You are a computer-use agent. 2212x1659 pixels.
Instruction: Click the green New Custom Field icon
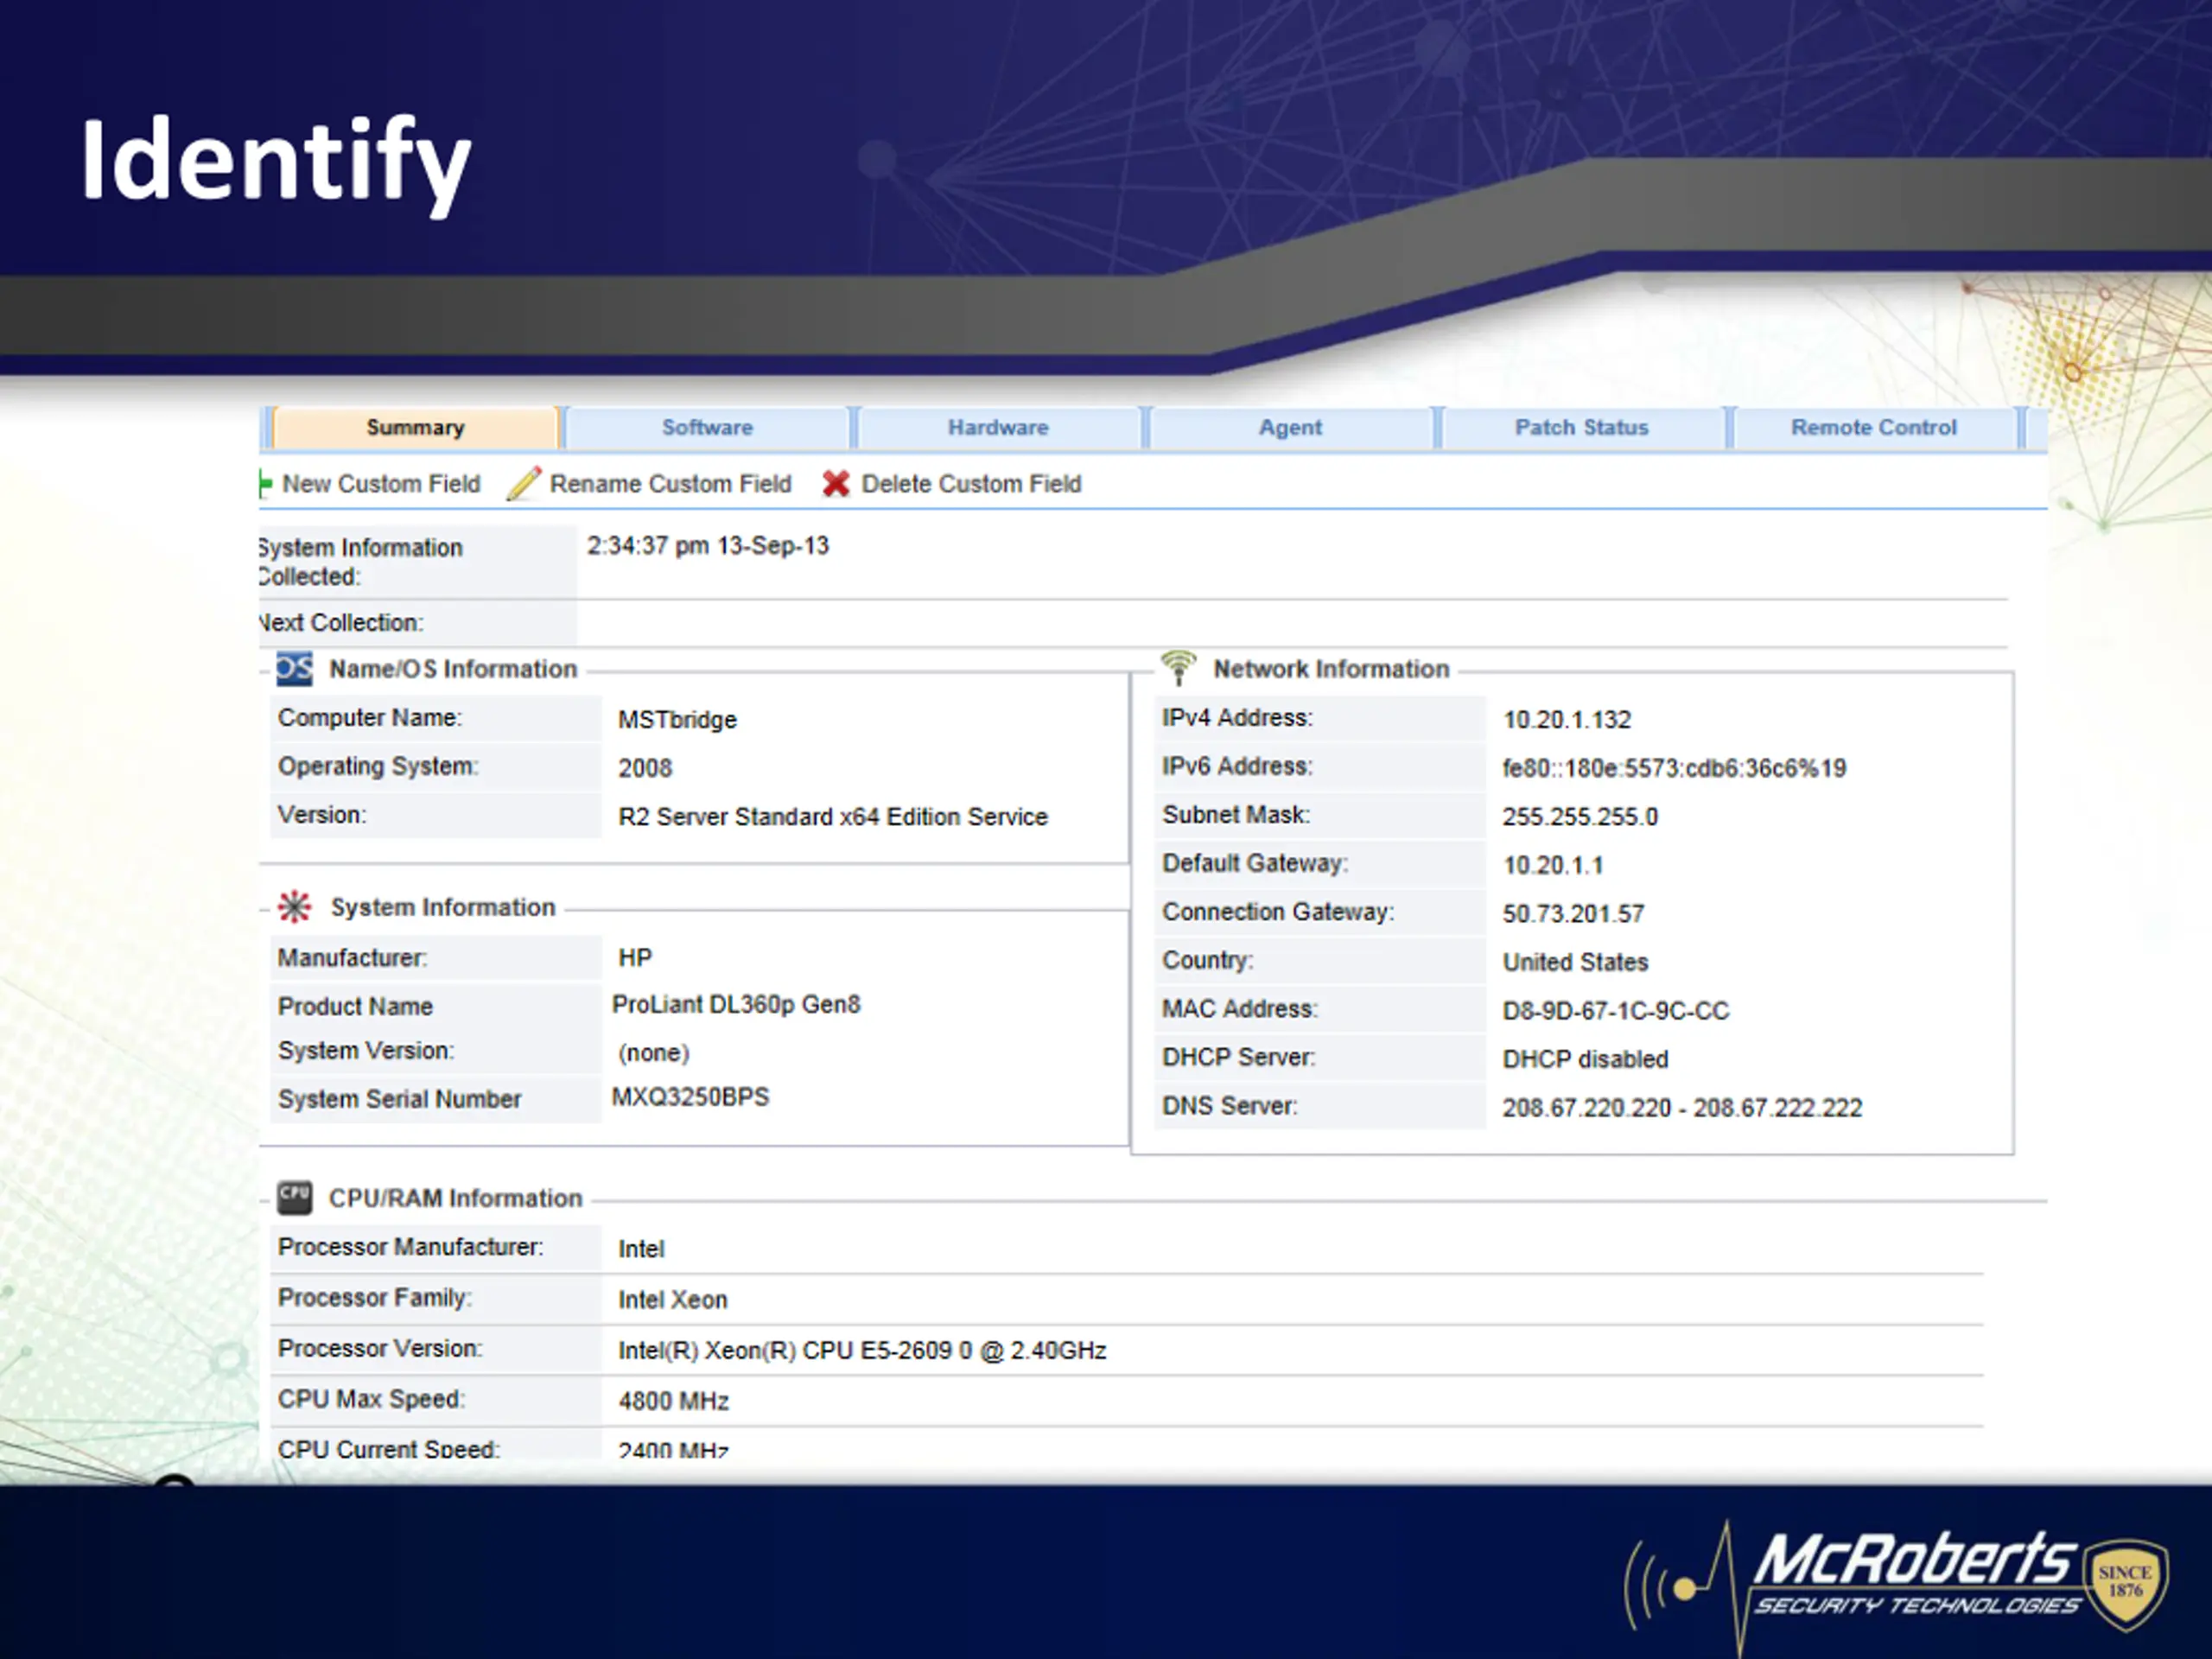point(265,484)
